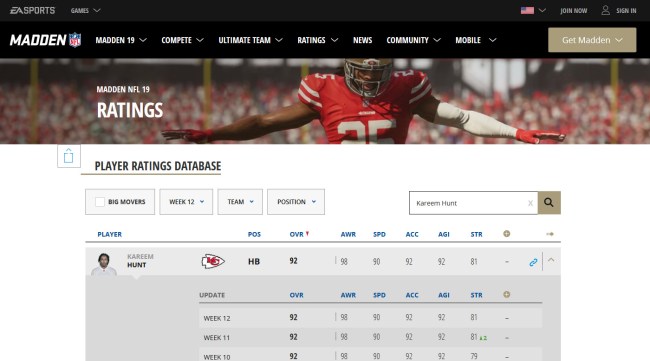
Task: Click the Kansas City Chiefs team logo
Action: [213, 261]
